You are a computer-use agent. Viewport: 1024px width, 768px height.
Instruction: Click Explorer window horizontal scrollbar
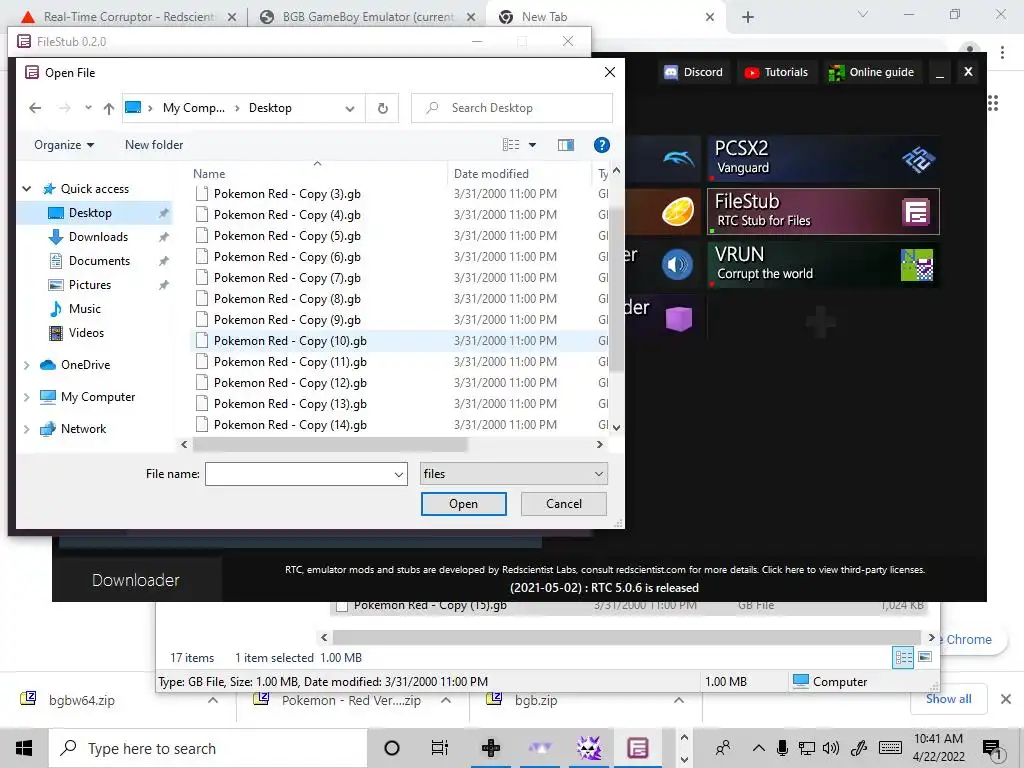pyautogui.click(x=626, y=637)
